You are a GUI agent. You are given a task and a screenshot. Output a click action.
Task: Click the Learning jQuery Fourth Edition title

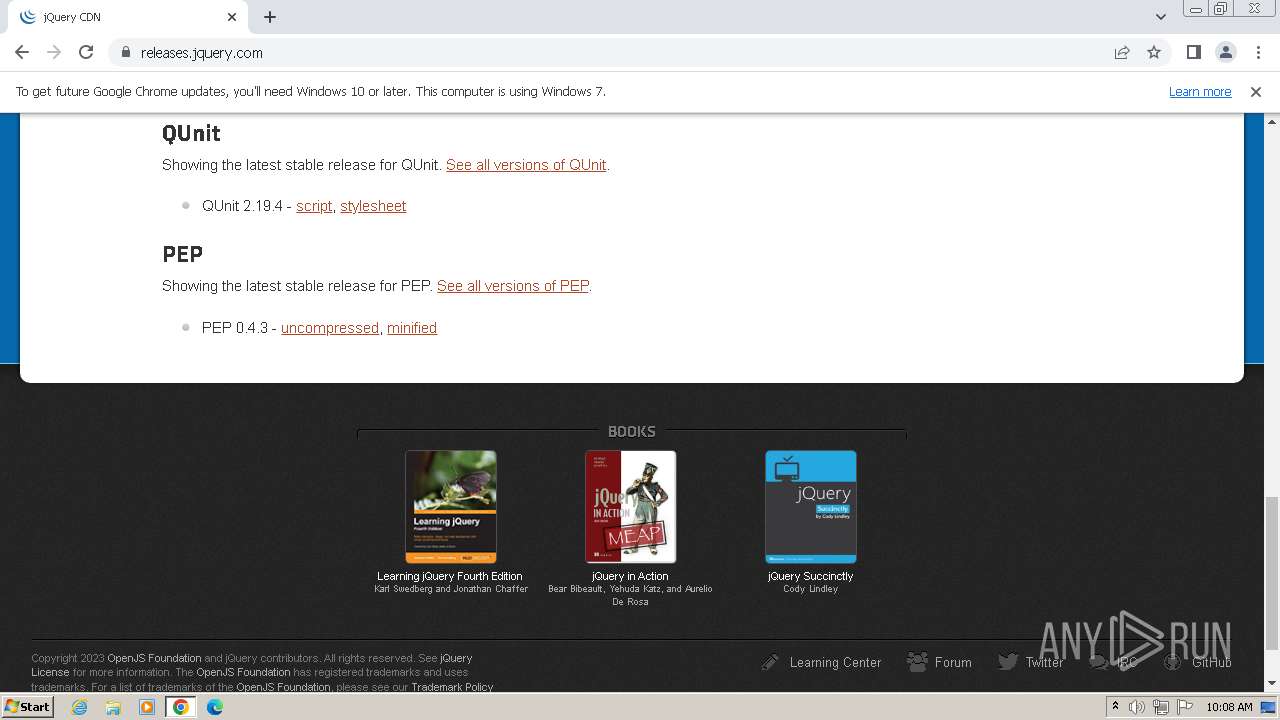click(450, 576)
